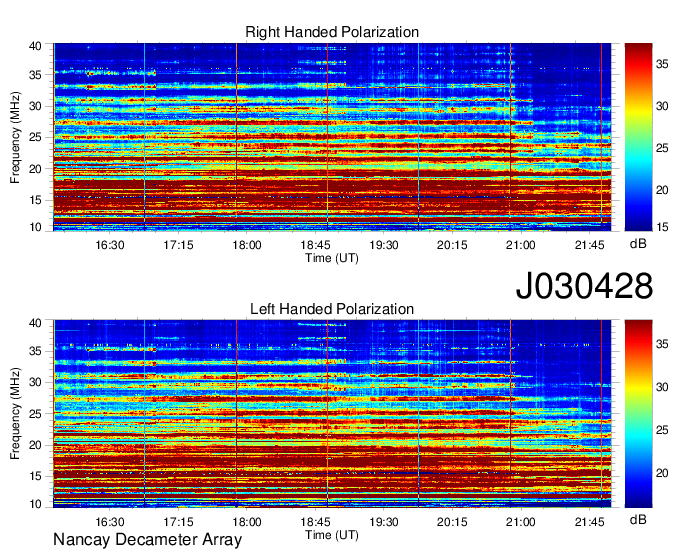Image resolution: width=680 pixels, height=552 pixels.
Task: Click the '35' frequency tick on Right Handed plot
Action: coord(35,75)
